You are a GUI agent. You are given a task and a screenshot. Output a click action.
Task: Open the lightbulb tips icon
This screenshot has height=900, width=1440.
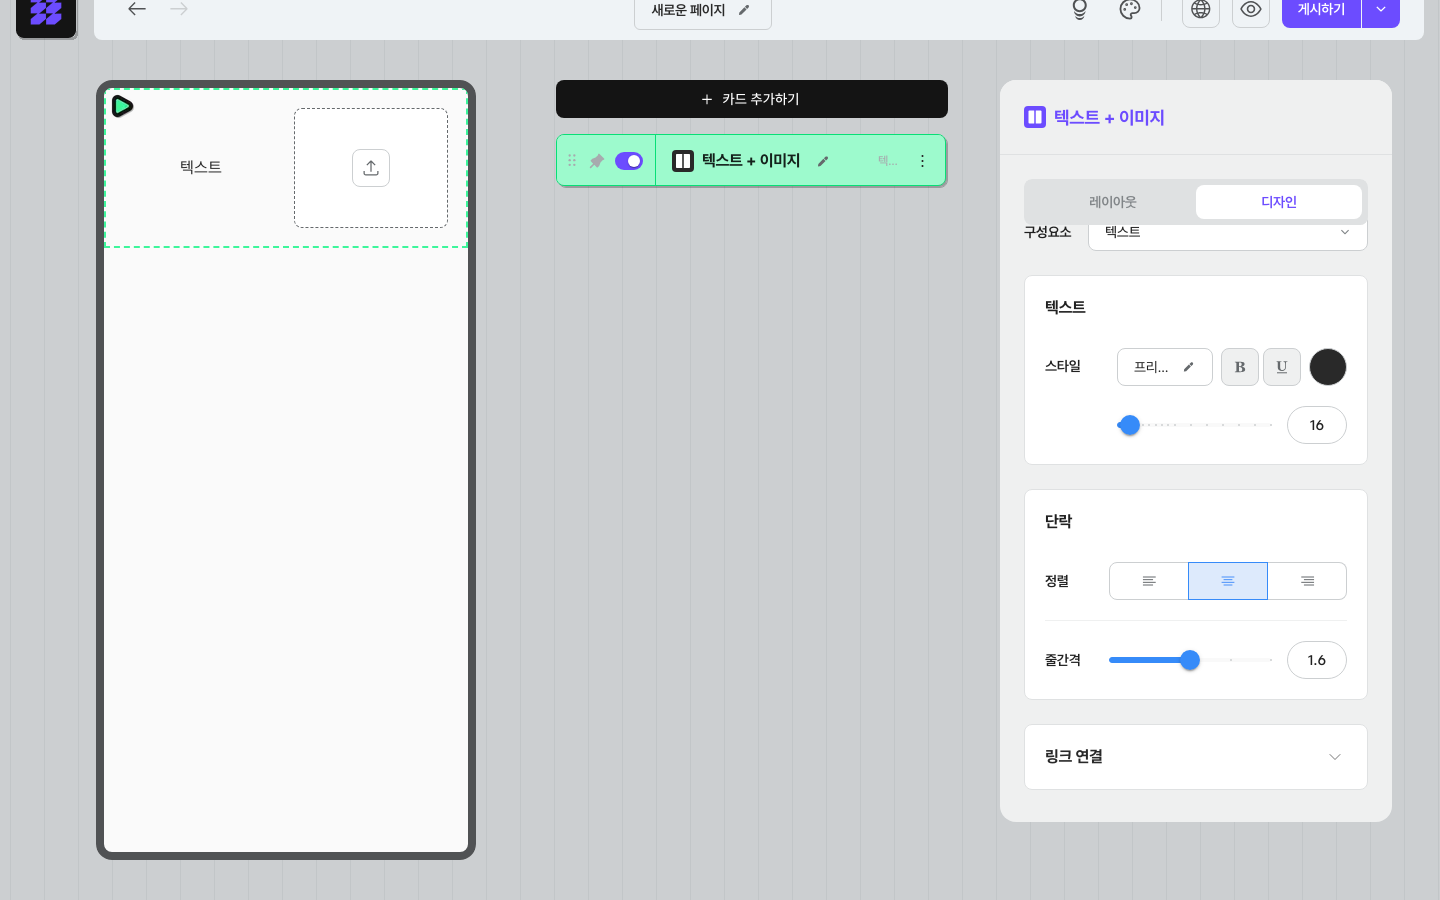click(x=1080, y=10)
